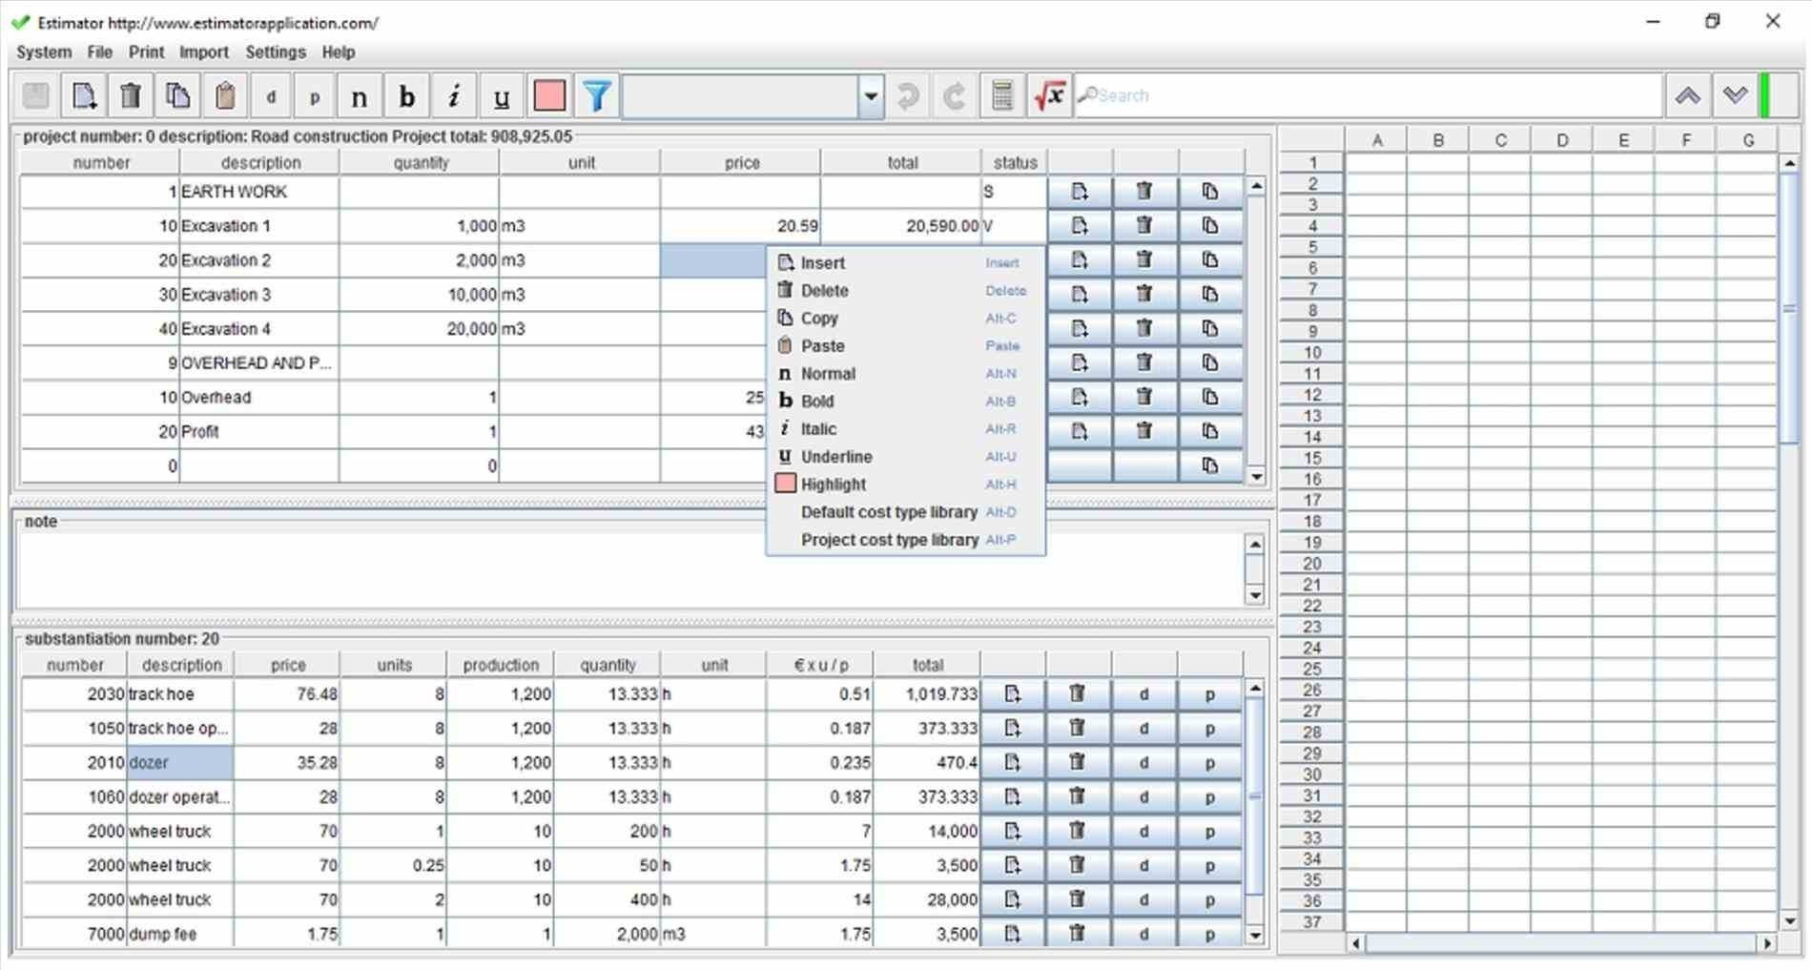Click the Redo arrow button

(952, 95)
